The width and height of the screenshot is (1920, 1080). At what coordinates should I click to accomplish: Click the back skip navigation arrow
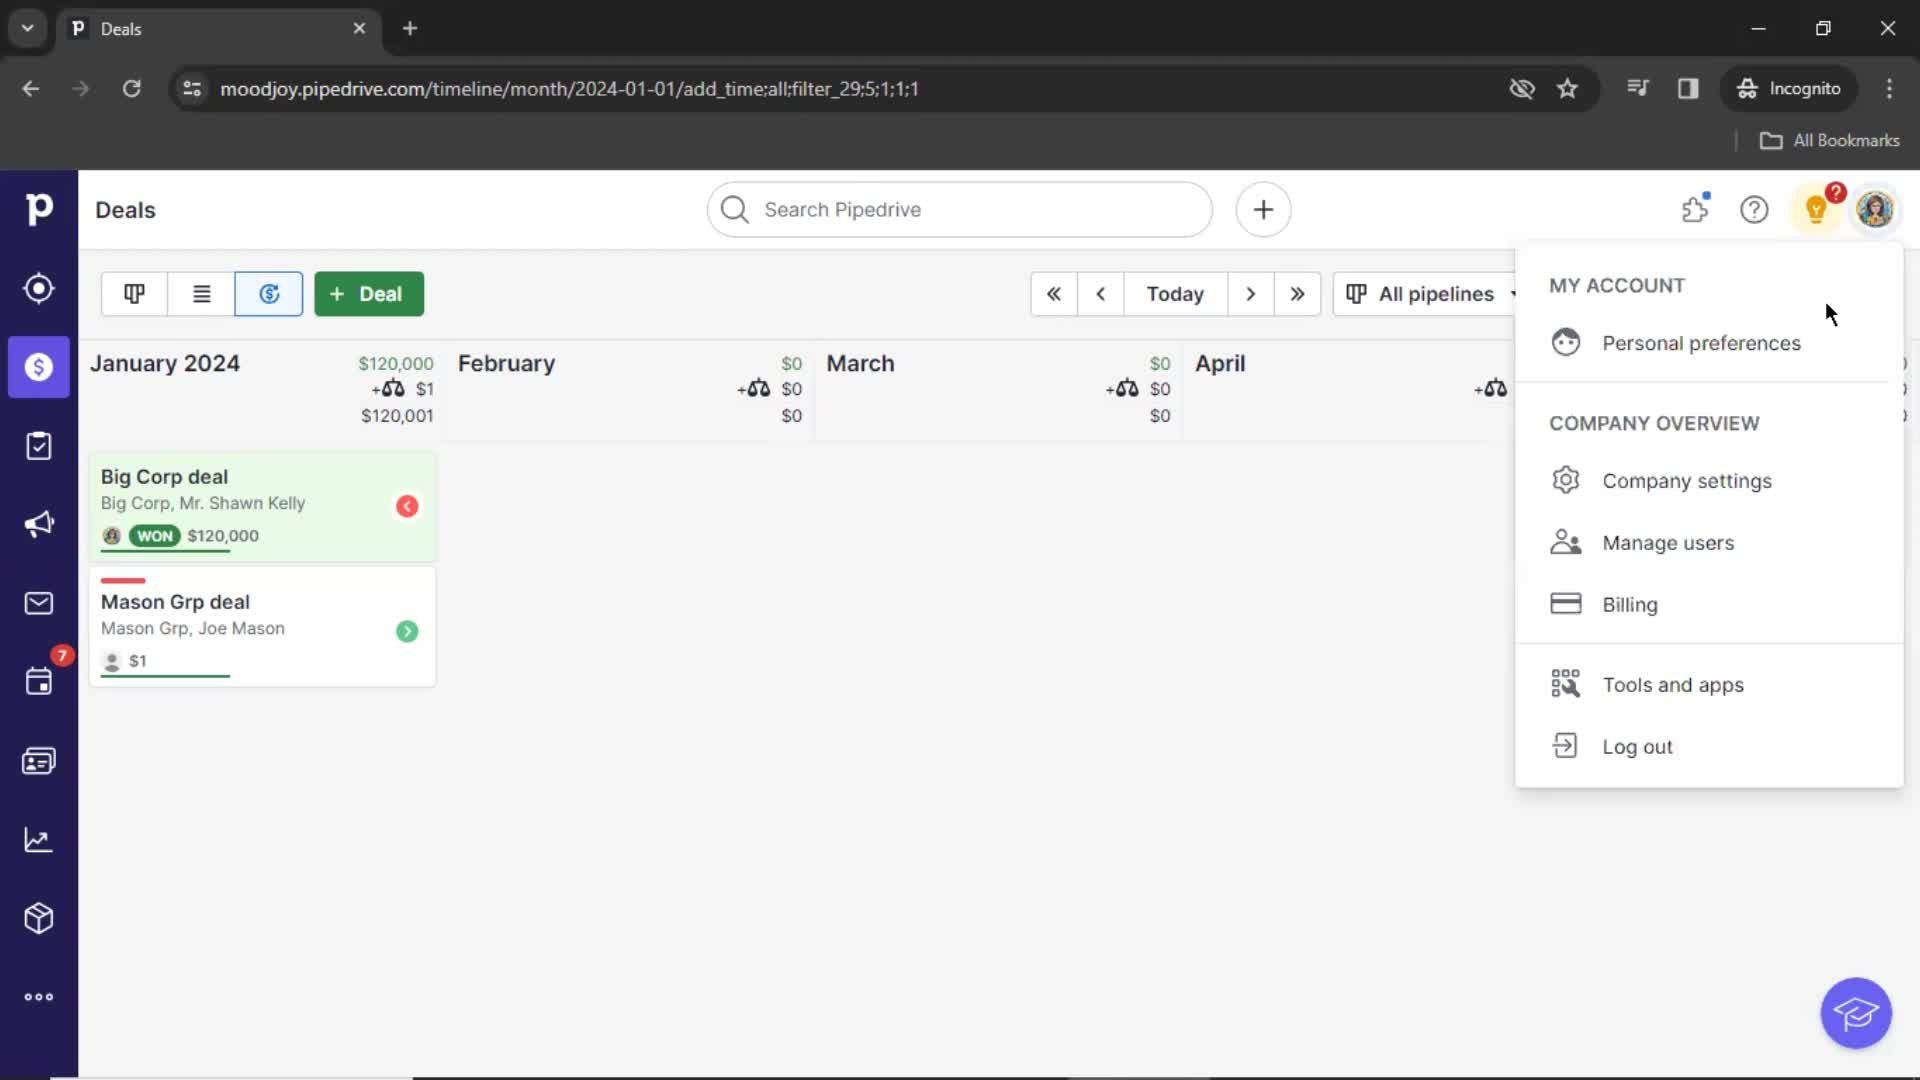click(x=1054, y=293)
